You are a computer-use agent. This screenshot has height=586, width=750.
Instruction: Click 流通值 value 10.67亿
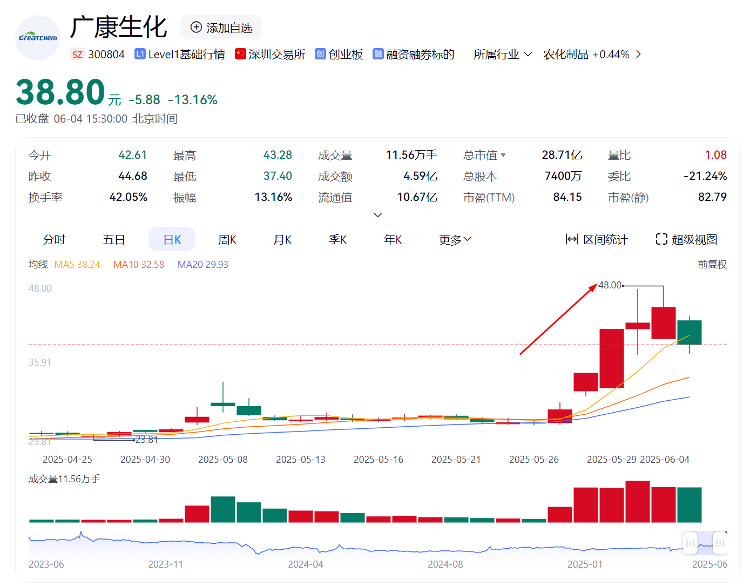pyautogui.click(x=417, y=197)
